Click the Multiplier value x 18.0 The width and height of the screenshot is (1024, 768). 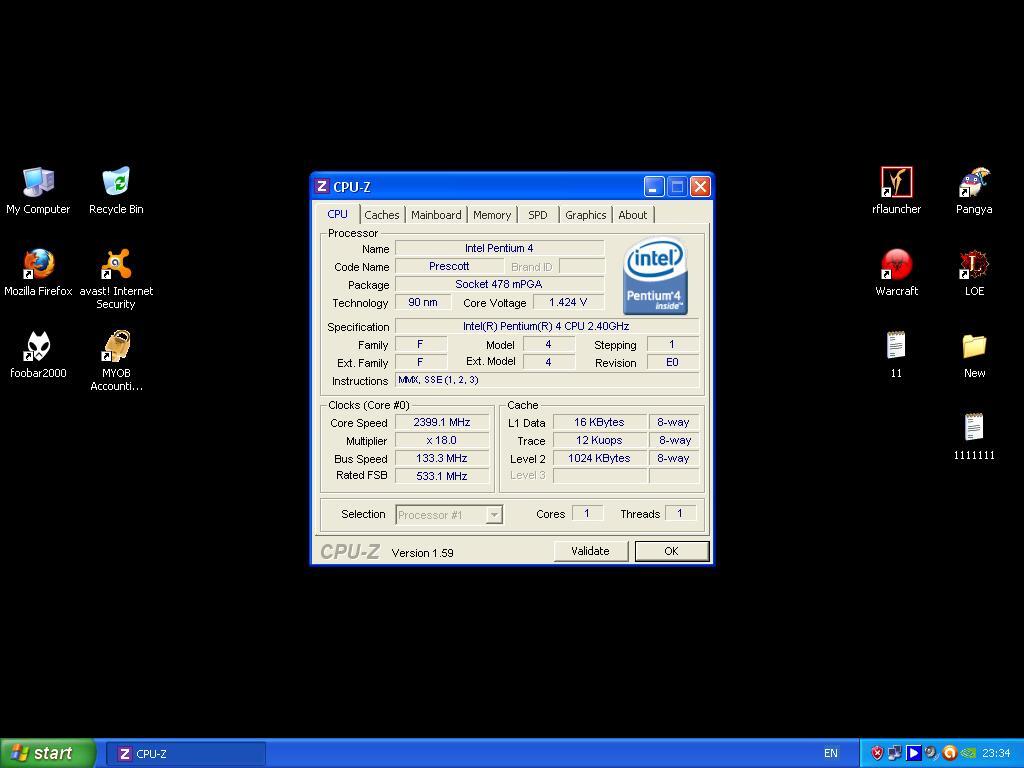(x=442, y=440)
